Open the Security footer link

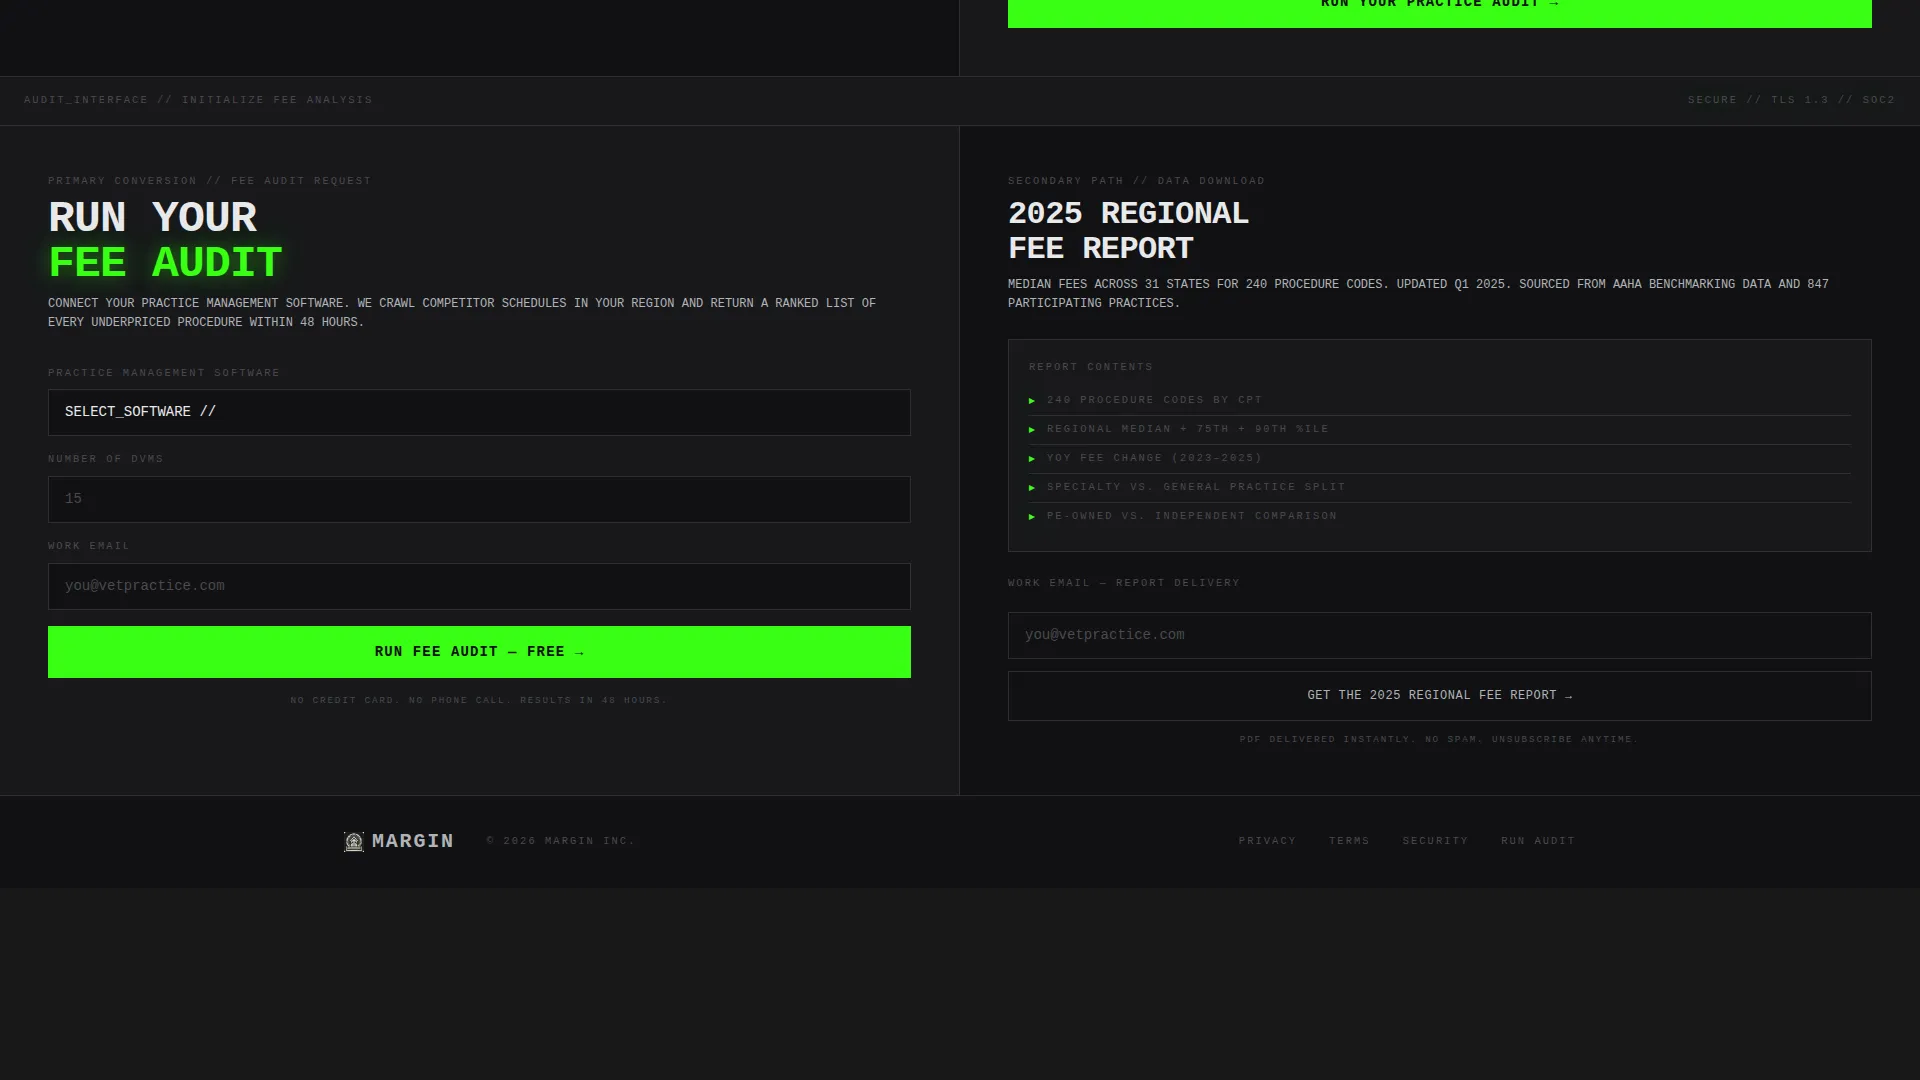pos(1435,841)
